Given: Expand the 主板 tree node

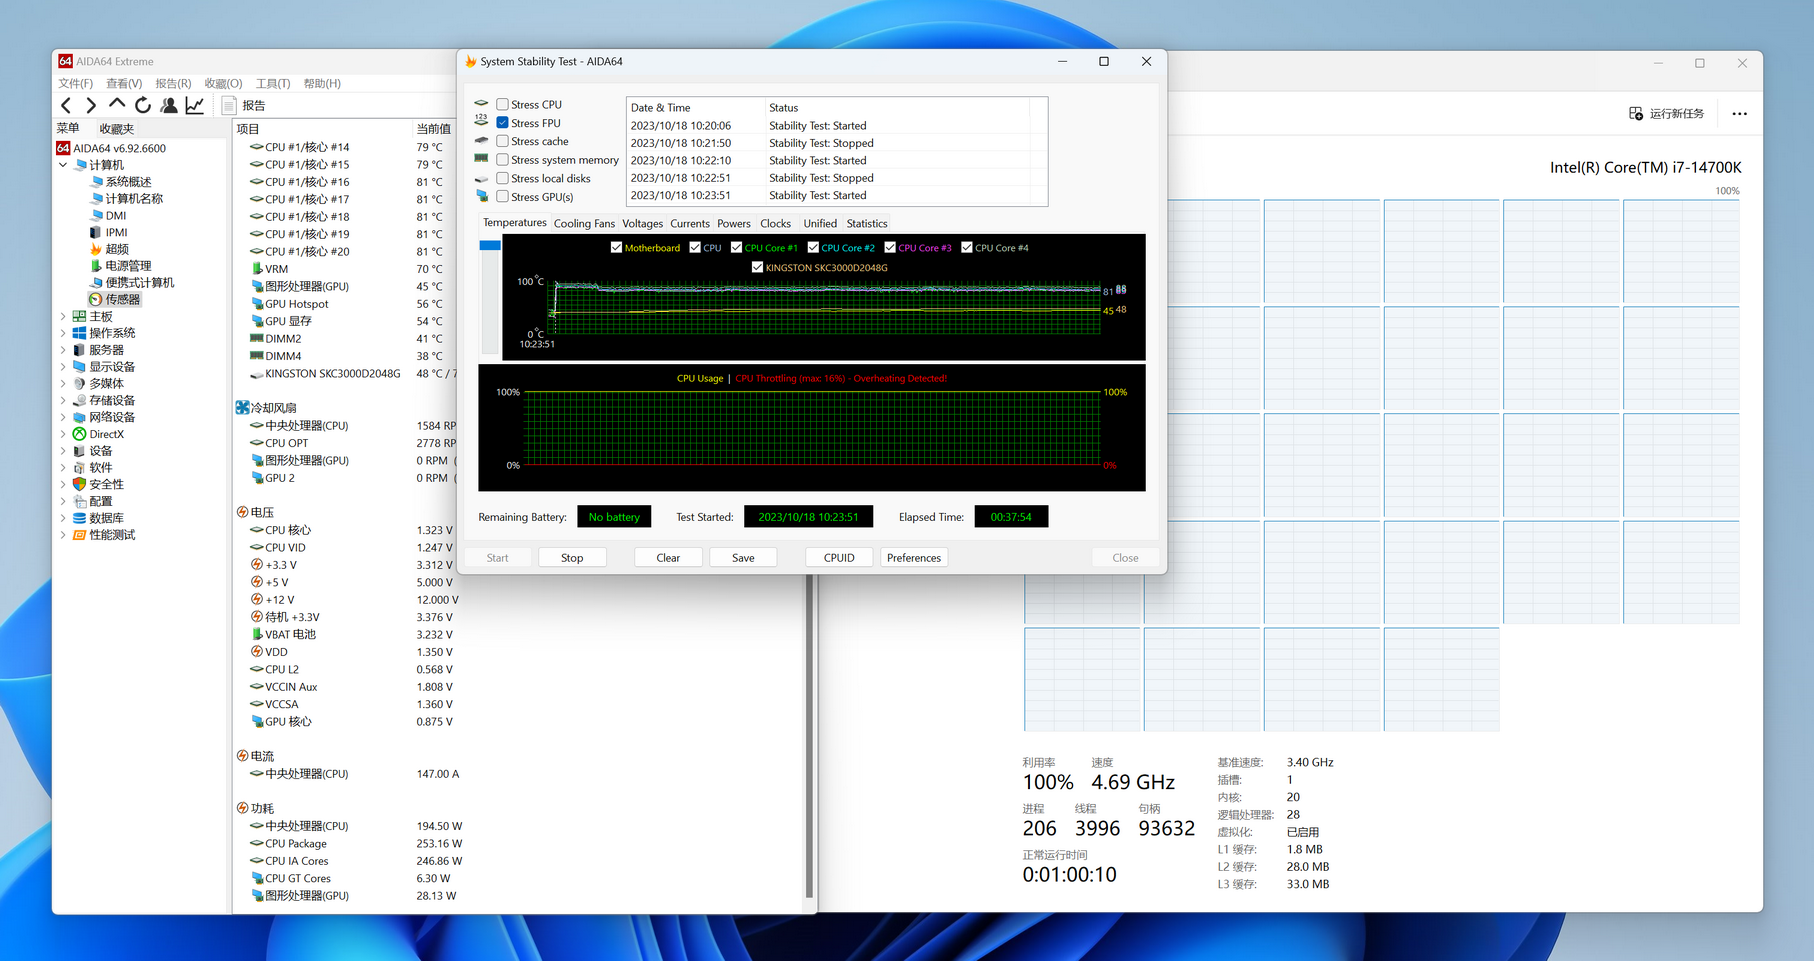Looking at the screenshot, I should pyautogui.click(x=64, y=316).
